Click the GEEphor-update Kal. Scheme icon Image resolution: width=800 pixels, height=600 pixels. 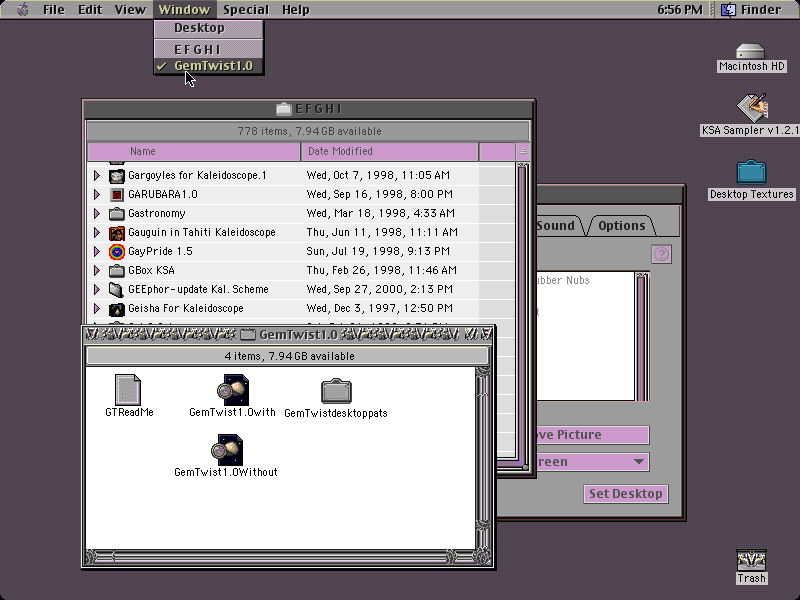(x=117, y=290)
